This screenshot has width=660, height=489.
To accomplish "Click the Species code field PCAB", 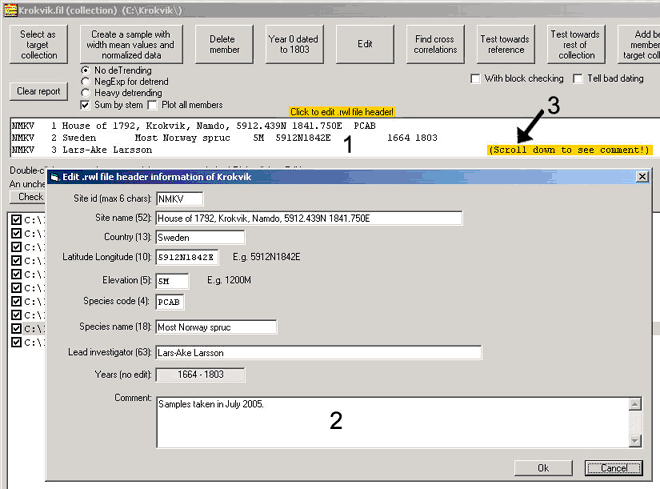I will 170,302.
